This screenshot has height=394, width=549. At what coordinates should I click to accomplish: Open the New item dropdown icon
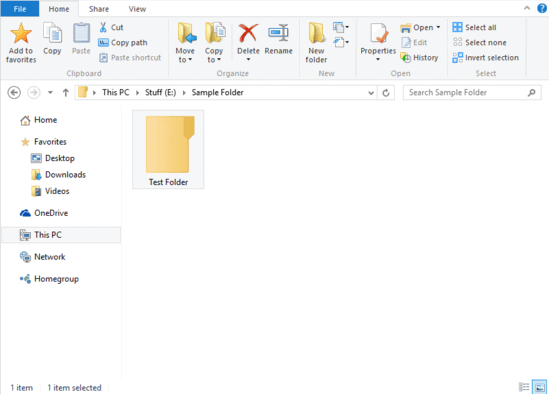point(341,27)
